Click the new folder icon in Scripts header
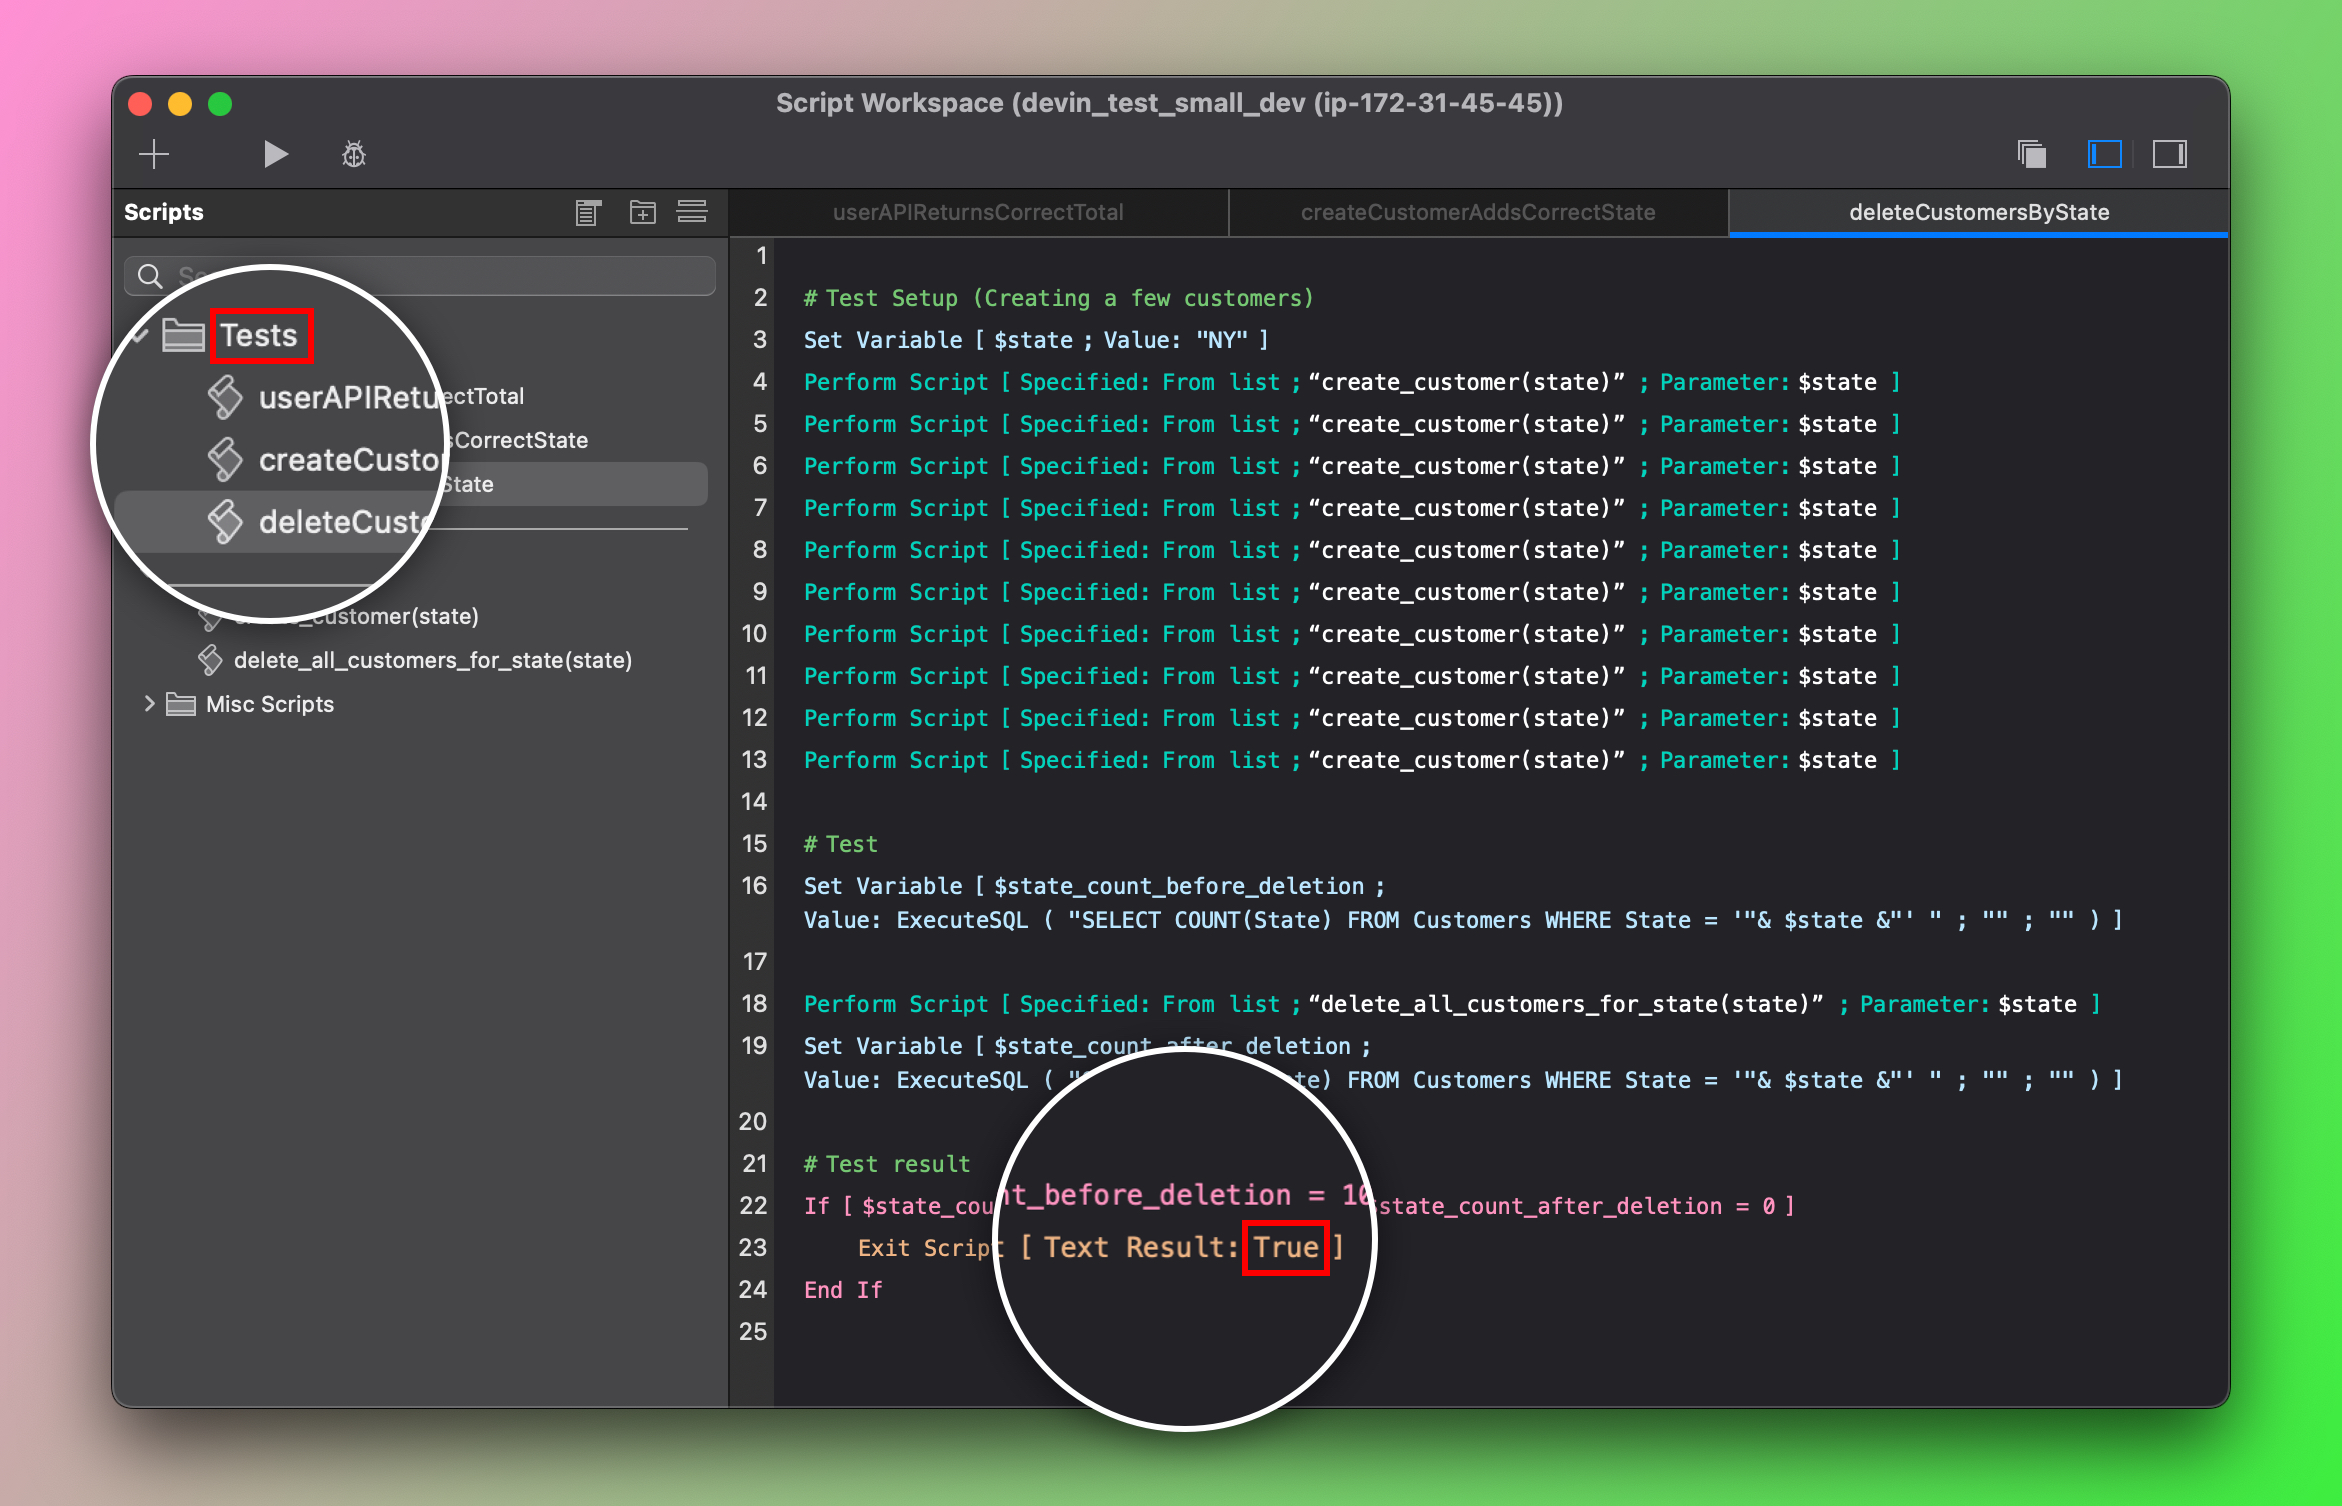This screenshot has width=2342, height=1506. coord(642,212)
